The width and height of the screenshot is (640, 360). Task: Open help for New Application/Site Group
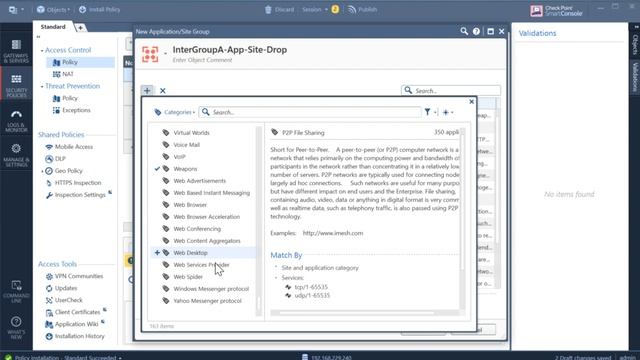click(x=476, y=31)
